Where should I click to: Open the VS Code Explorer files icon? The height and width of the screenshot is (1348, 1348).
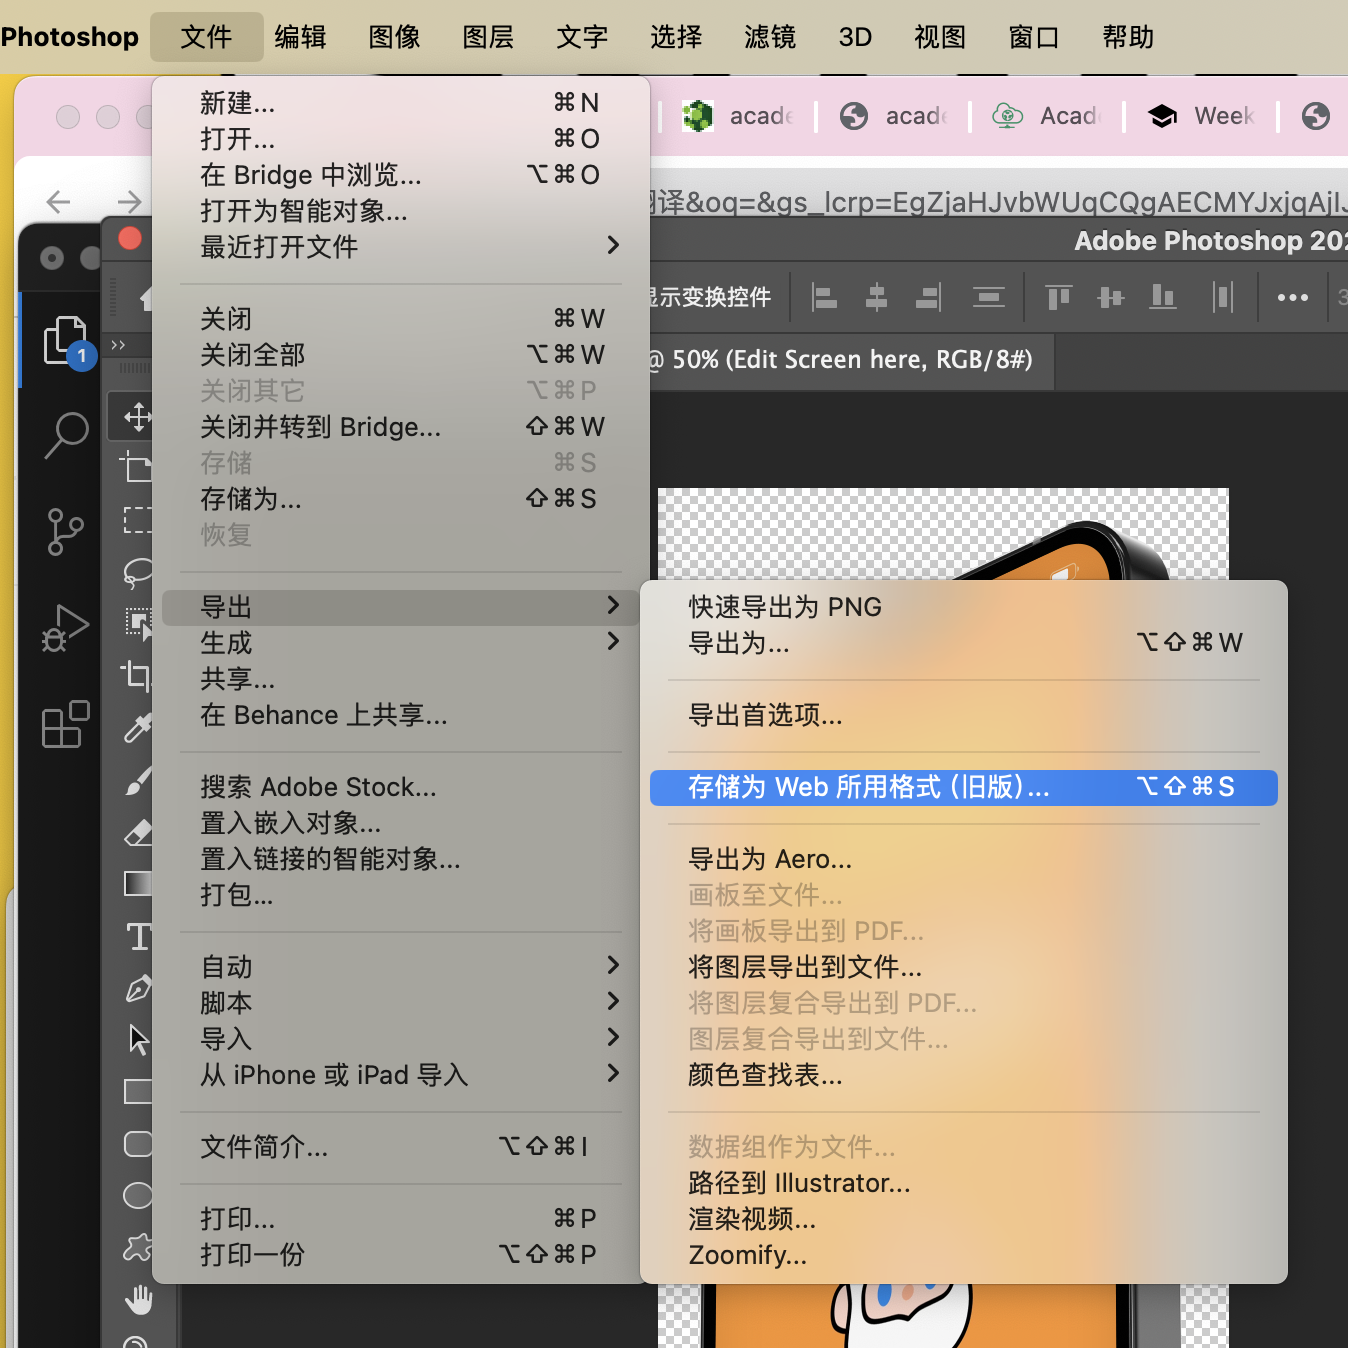click(x=66, y=340)
